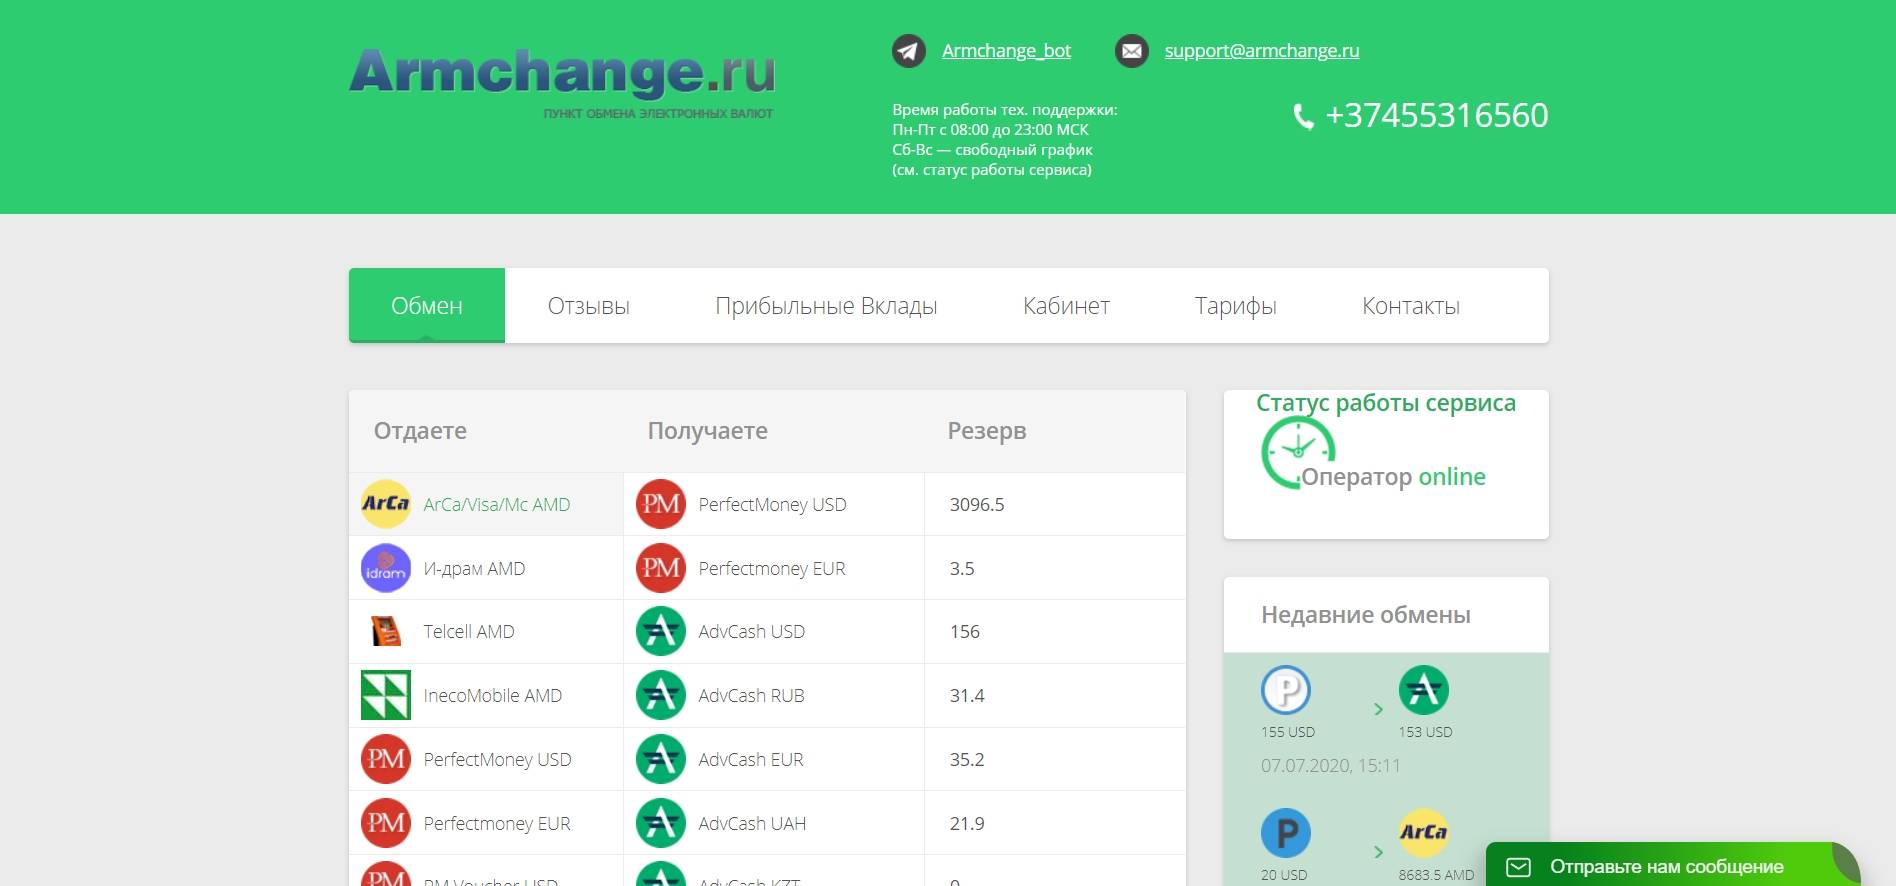The height and width of the screenshot is (886, 1896).
Task: Select Perfectmoney EUR in Отдаете column
Action: (x=486, y=823)
